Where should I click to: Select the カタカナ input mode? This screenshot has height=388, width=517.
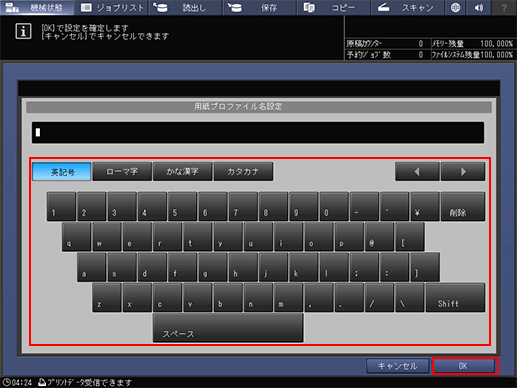[243, 172]
